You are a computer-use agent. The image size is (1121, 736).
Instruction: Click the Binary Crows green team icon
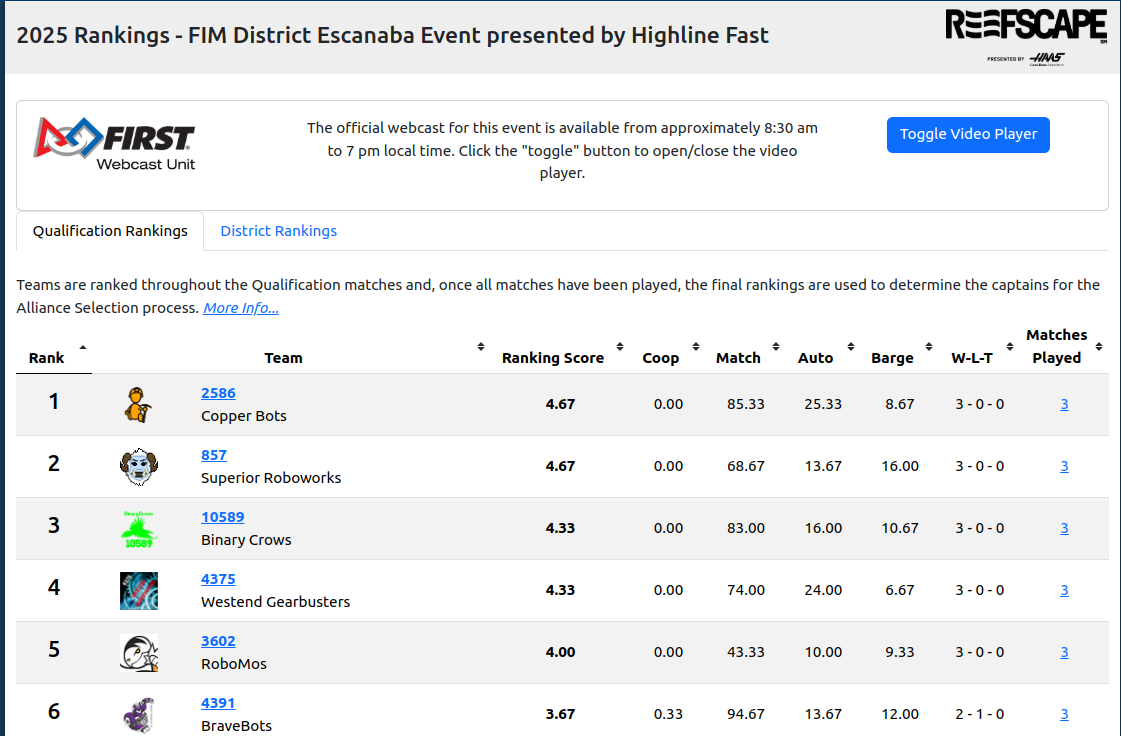coord(138,529)
